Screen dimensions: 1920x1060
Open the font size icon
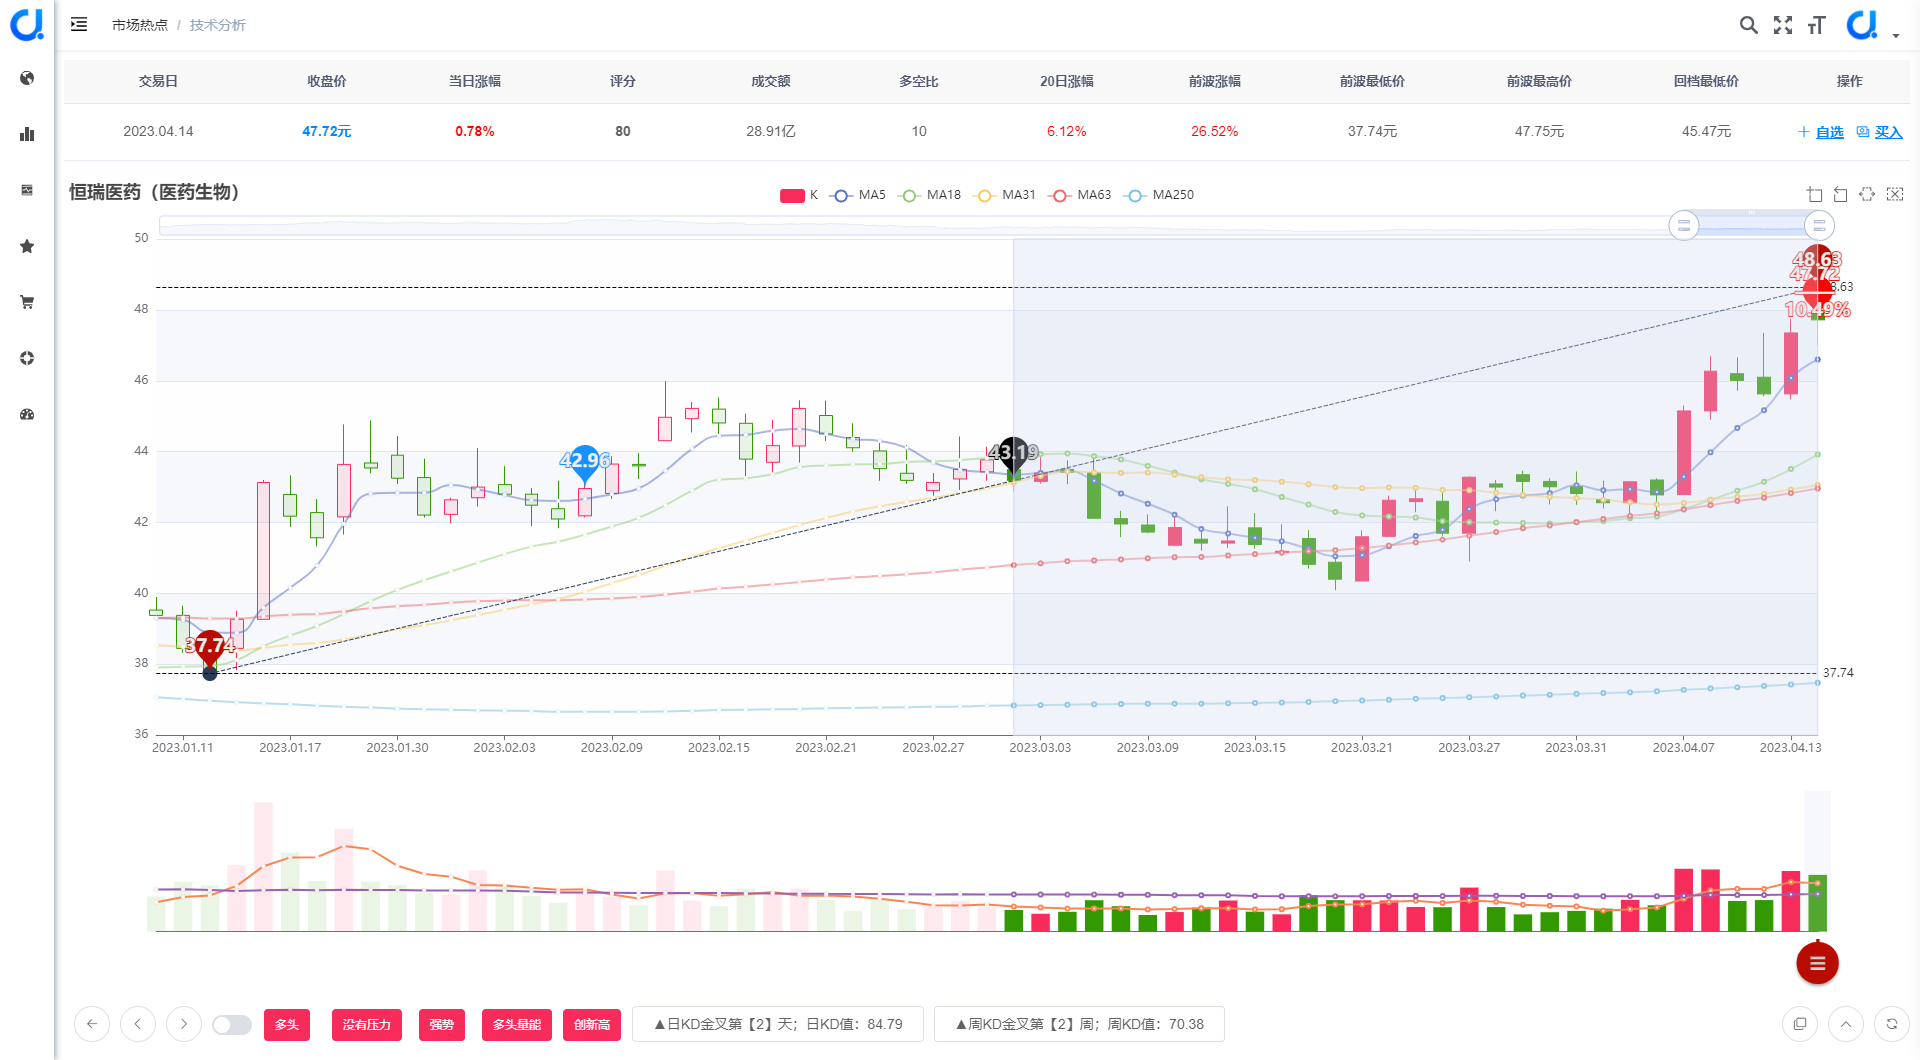[1817, 25]
